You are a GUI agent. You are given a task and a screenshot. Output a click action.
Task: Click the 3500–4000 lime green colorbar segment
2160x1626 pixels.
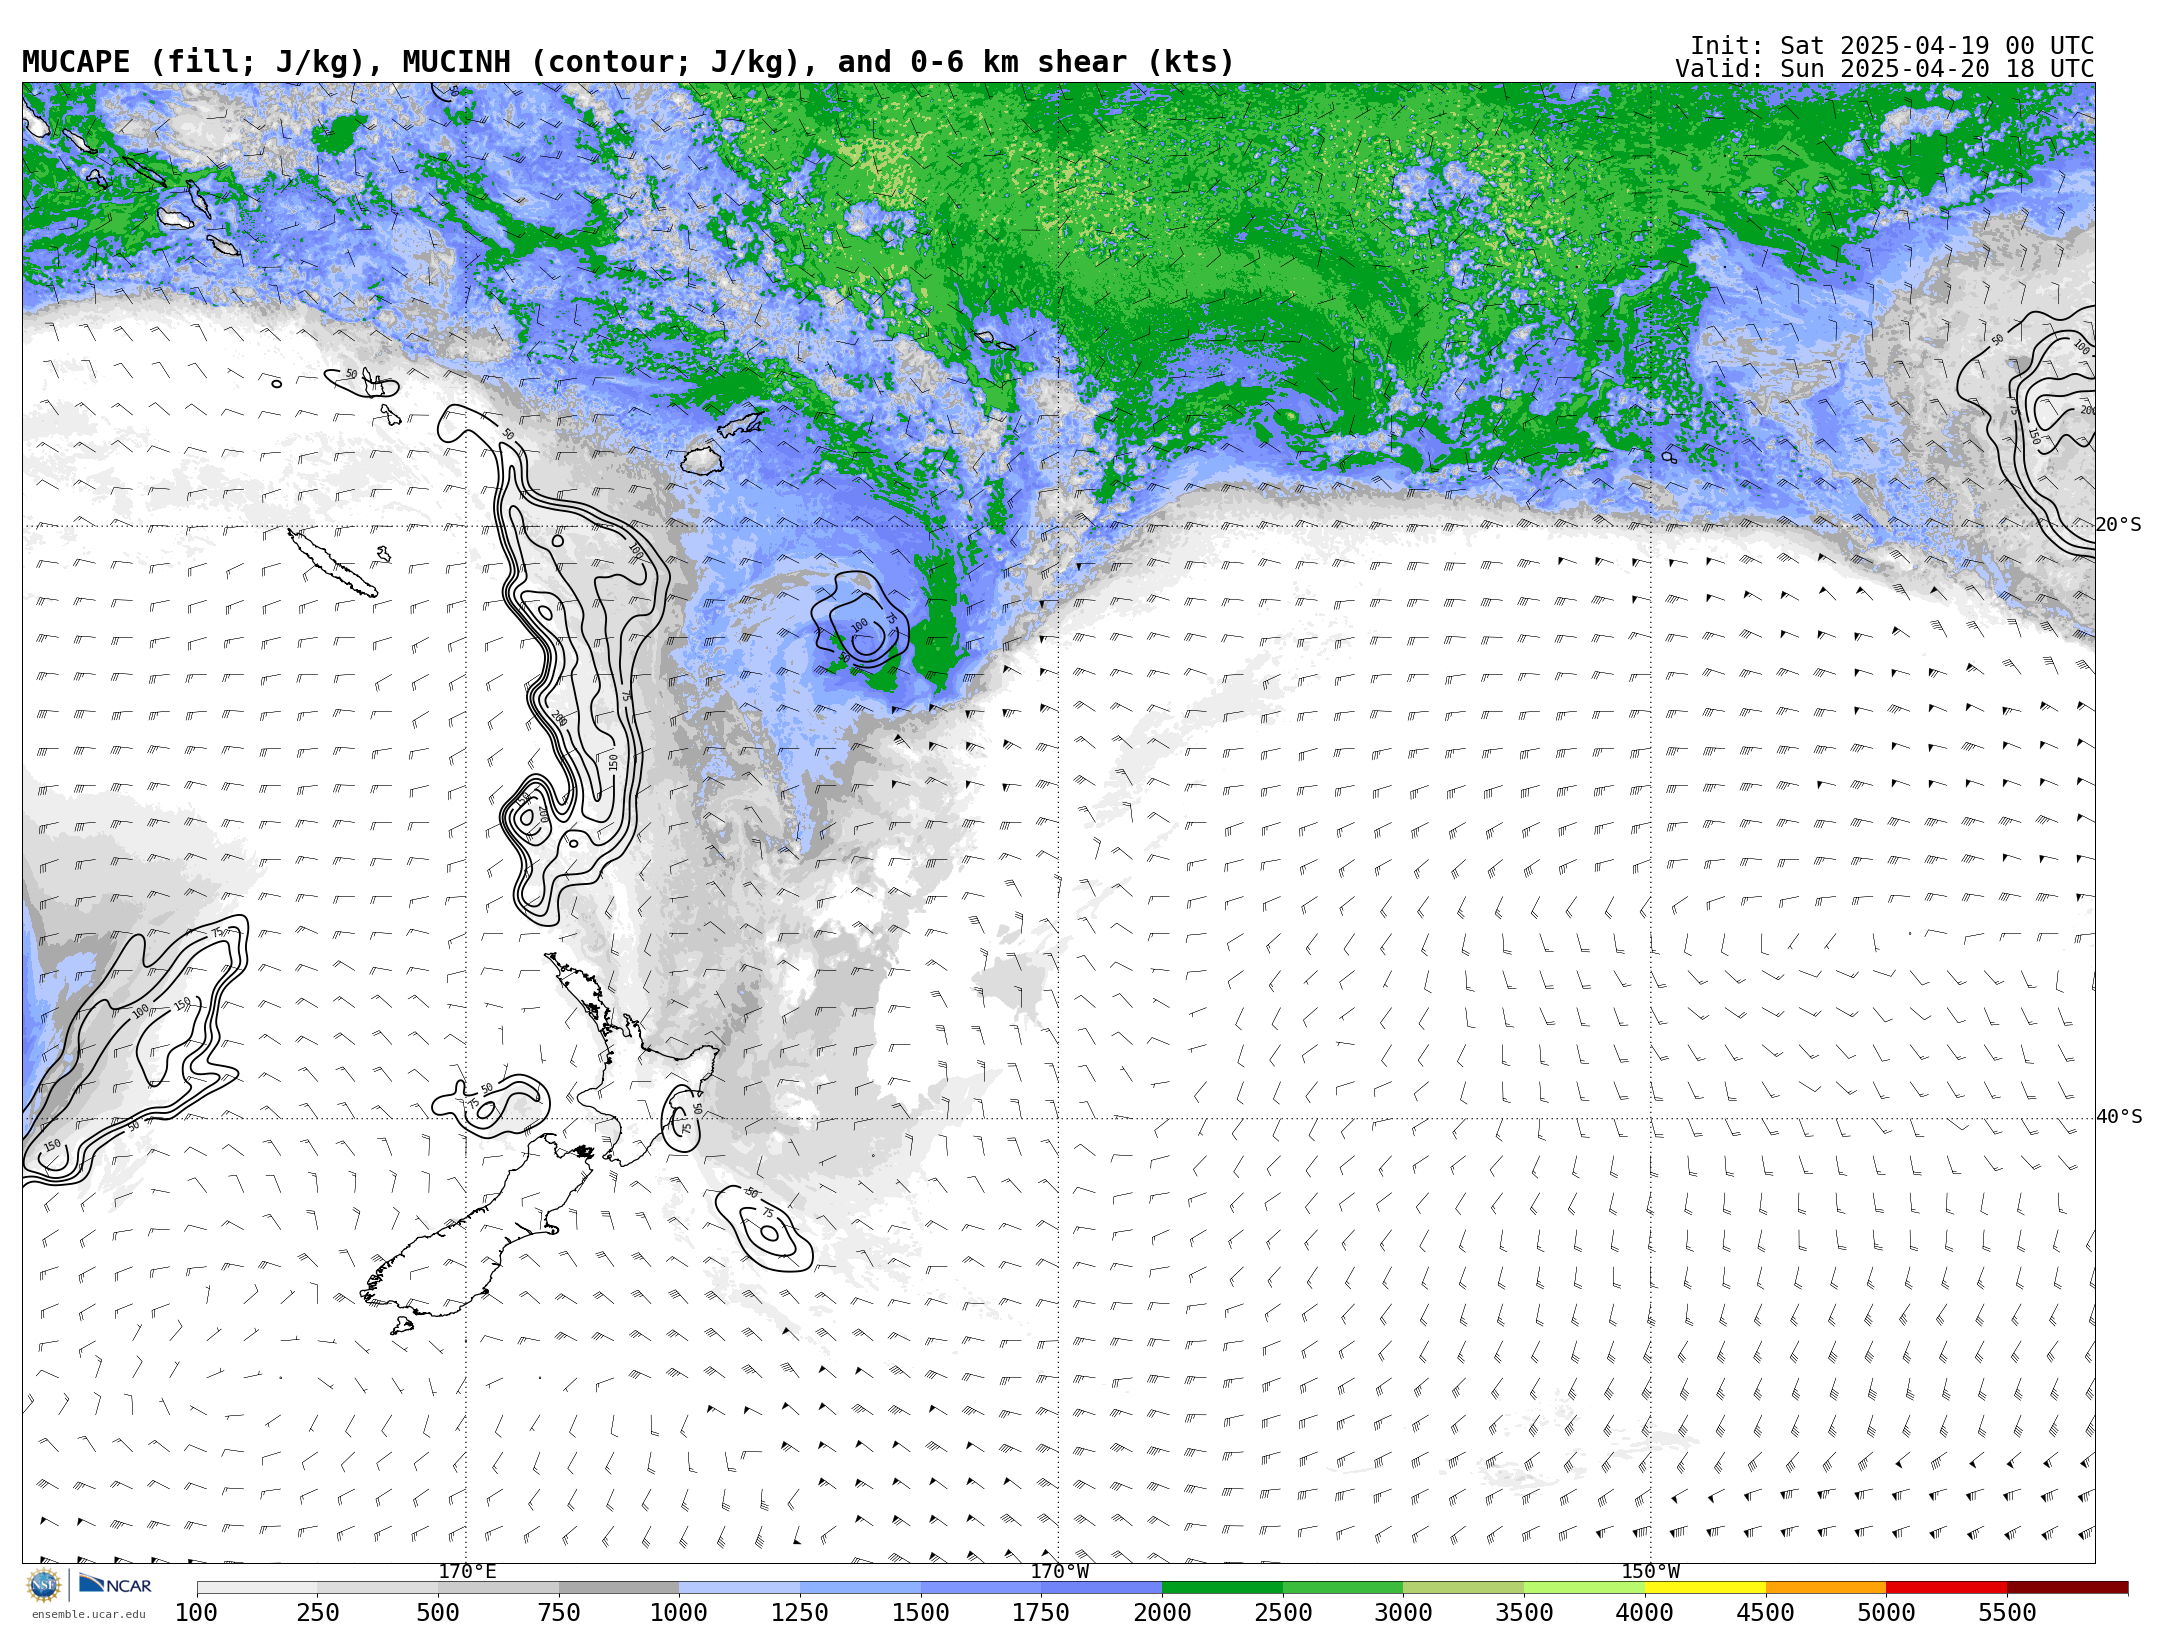[1584, 1588]
